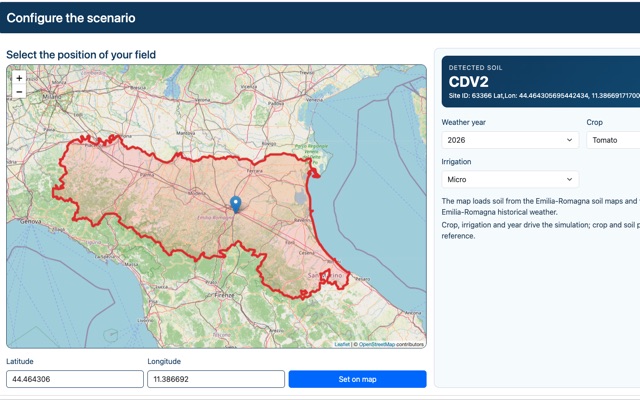
Task: Click San Marino label on the map
Action: (x=325, y=276)
